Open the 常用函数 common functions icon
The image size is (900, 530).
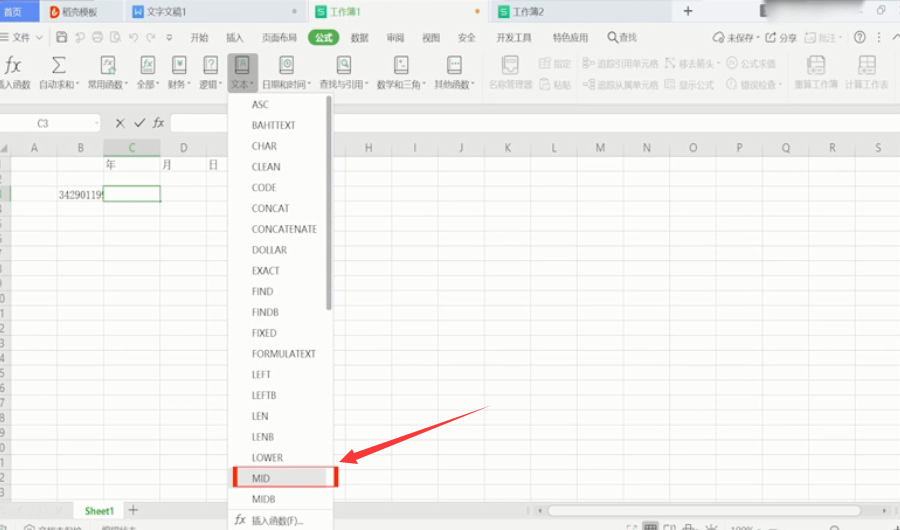(x=108, y=65)
